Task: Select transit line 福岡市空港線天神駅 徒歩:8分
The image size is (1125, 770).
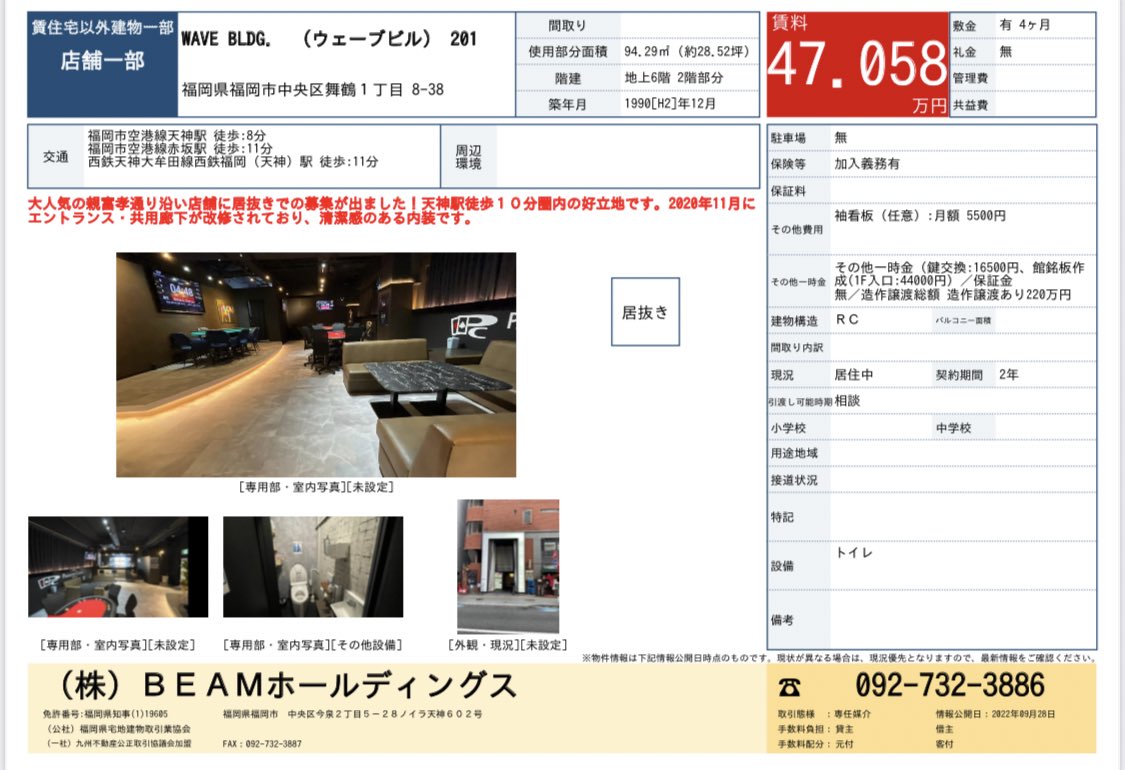Action: (x=176, y=135)
